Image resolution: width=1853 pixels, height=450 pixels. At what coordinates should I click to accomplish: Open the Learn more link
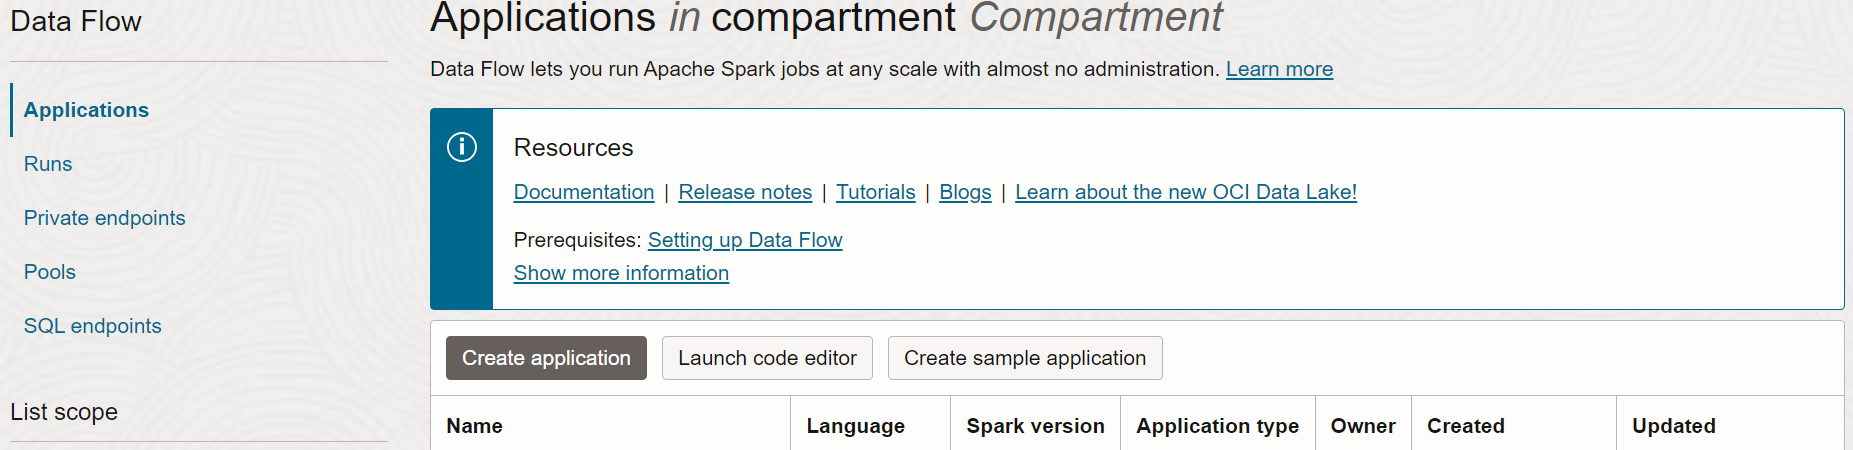(x=1279, y=69)
